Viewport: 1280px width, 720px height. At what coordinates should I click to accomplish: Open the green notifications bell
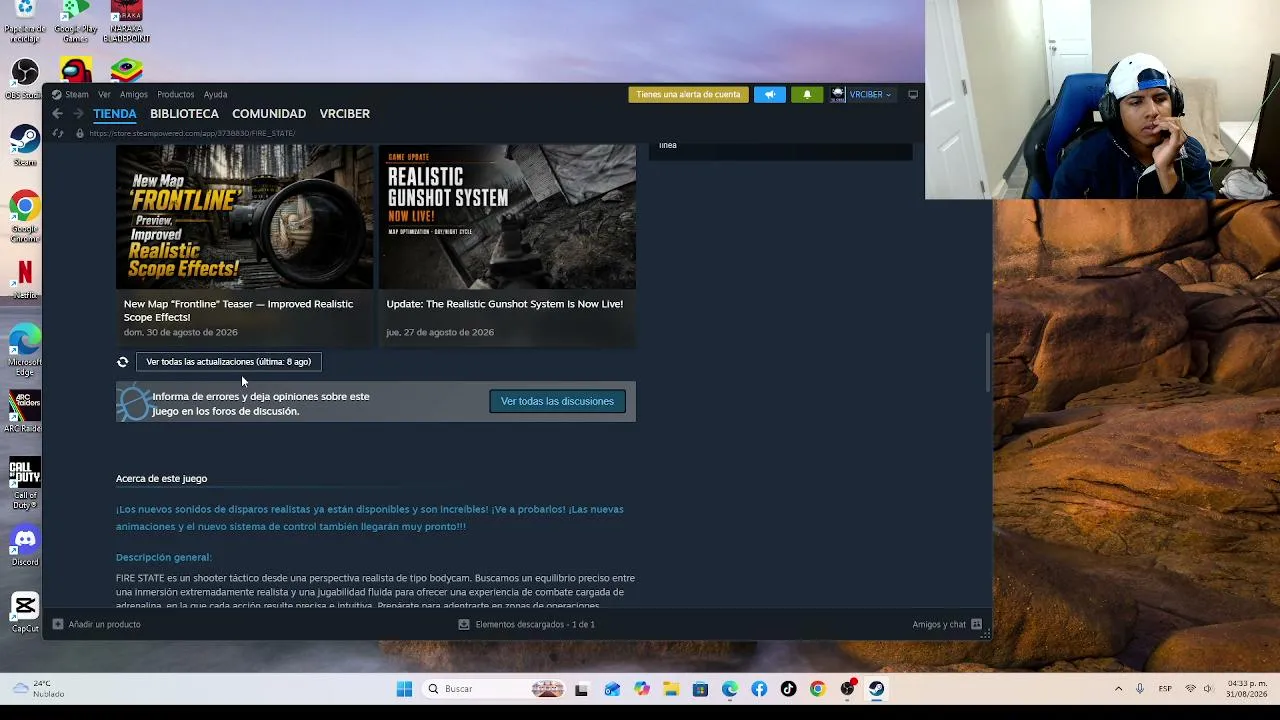tap(807, 95)
